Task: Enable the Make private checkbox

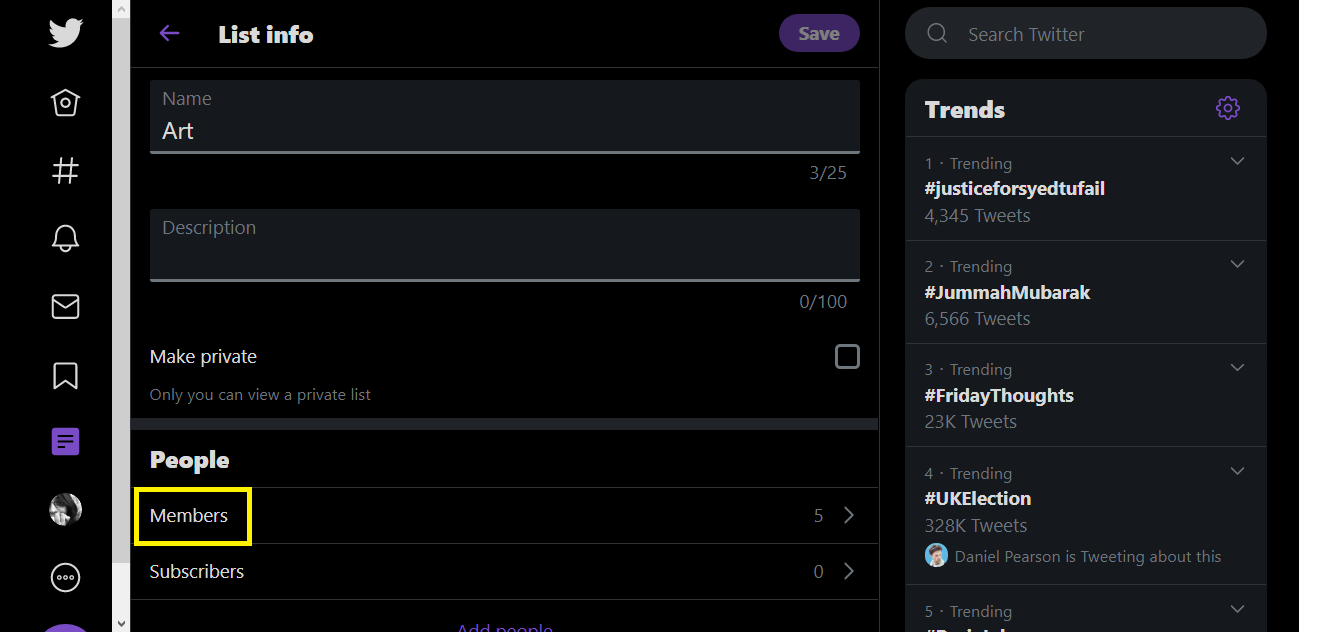Action: (x=847, y=356)
